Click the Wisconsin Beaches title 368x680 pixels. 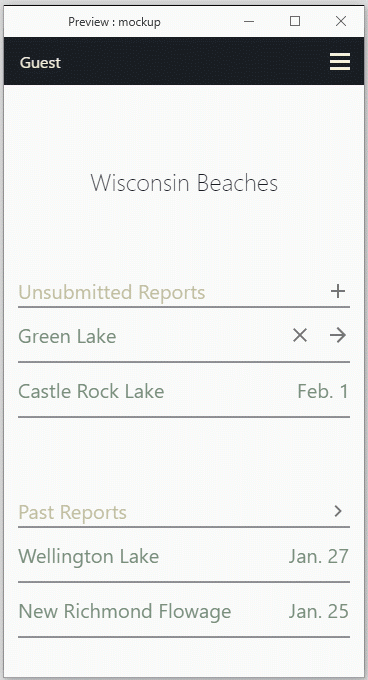[x=184, y=183]
